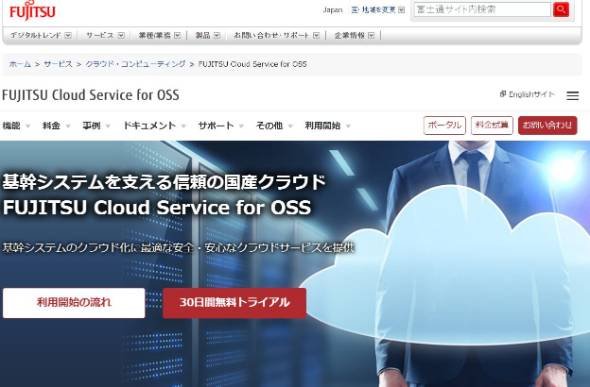Screen dimensions: 590x387
Task: Click the ポータル button
Action: click(444, 125)
